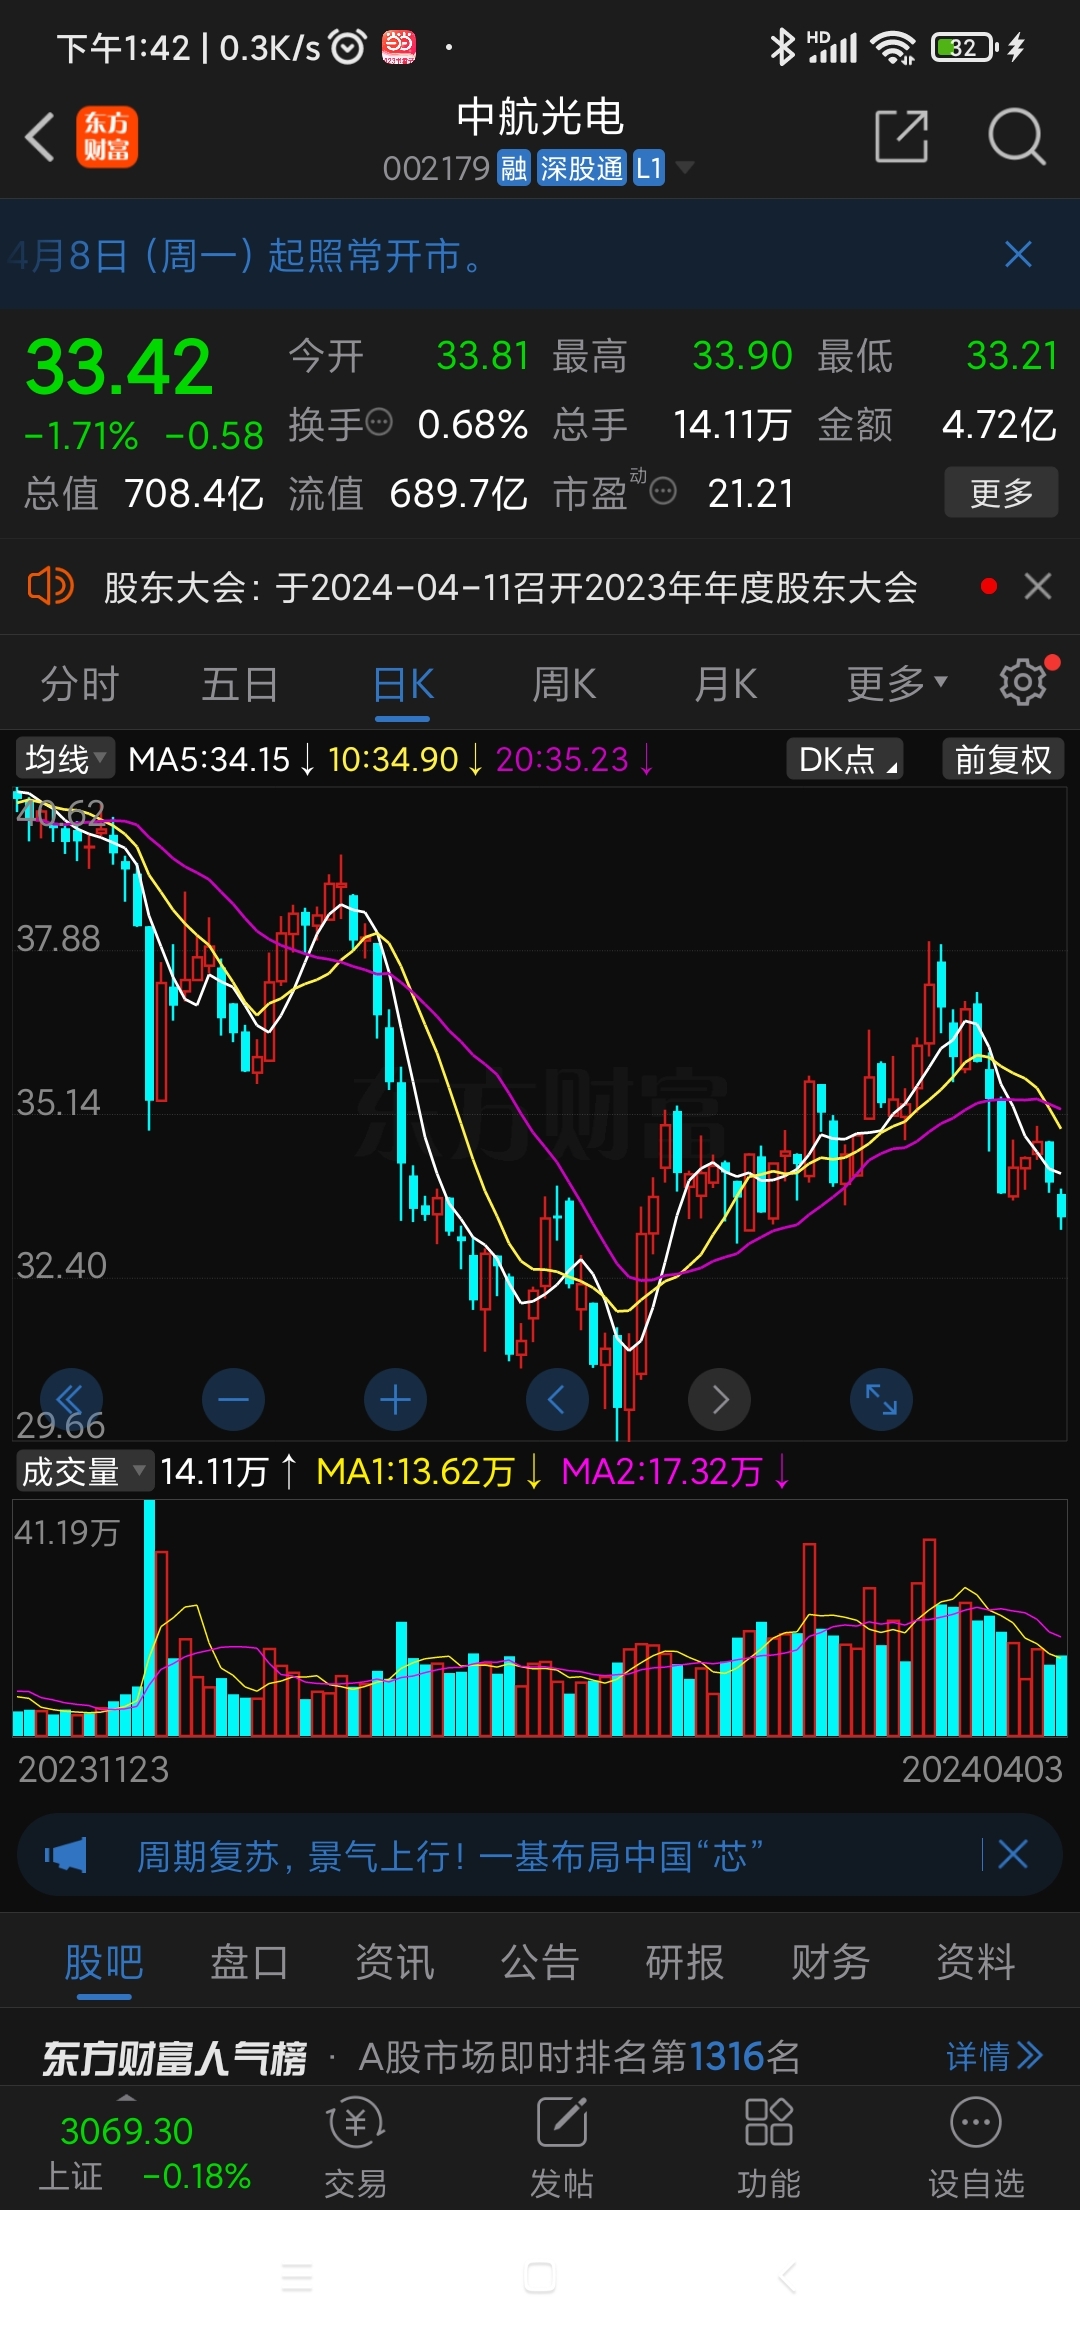Screen dimensions: 1080x2340
Task: Open the search magnifier icon
Action: tap(1017, 136)
